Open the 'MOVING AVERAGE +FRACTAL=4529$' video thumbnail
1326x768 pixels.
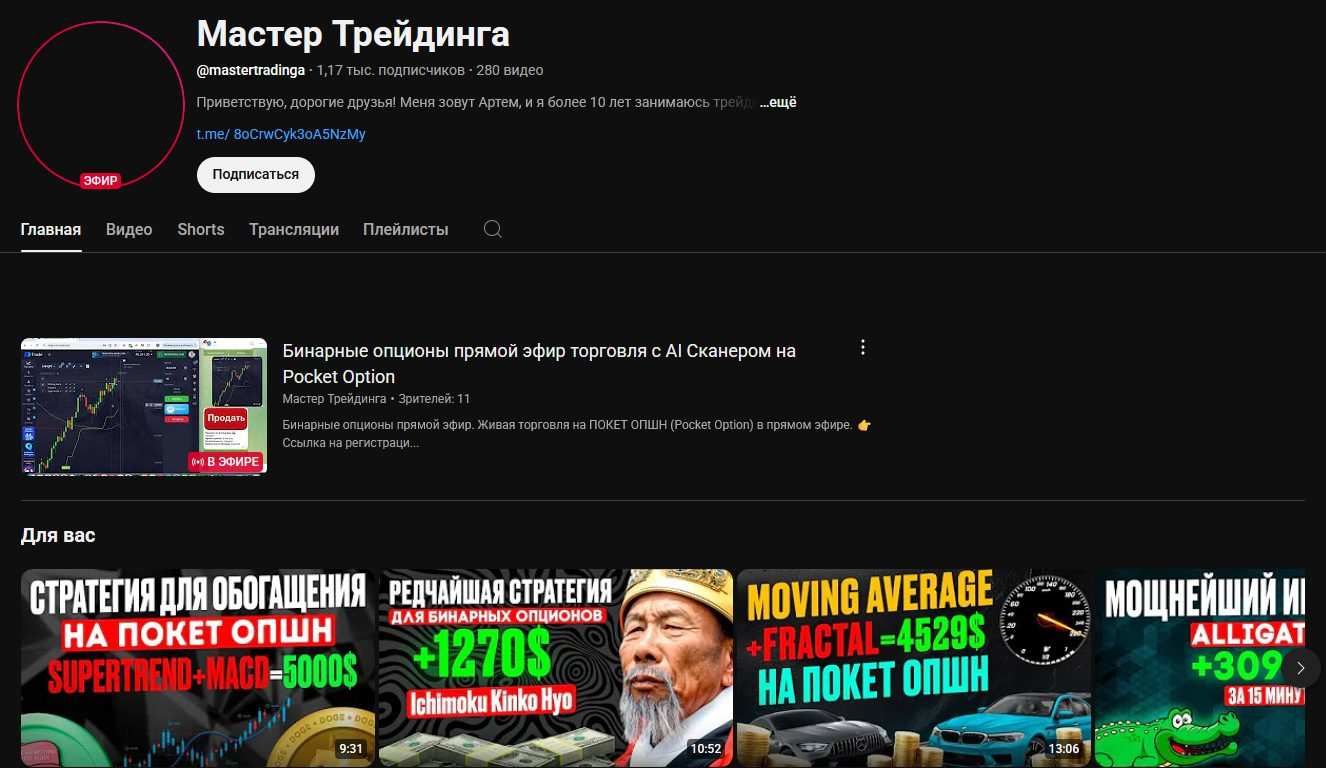(x=914, y=668)
